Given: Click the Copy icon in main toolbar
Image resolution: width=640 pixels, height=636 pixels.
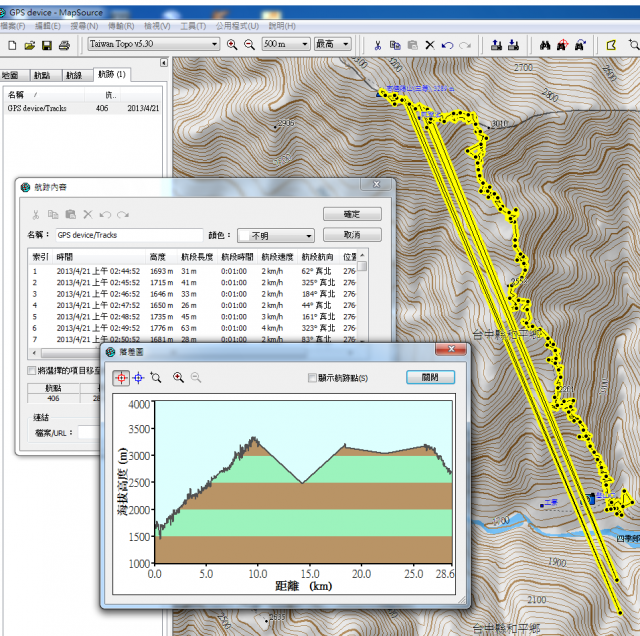Looking at the screenshot, I should click(x=395, y=45).
